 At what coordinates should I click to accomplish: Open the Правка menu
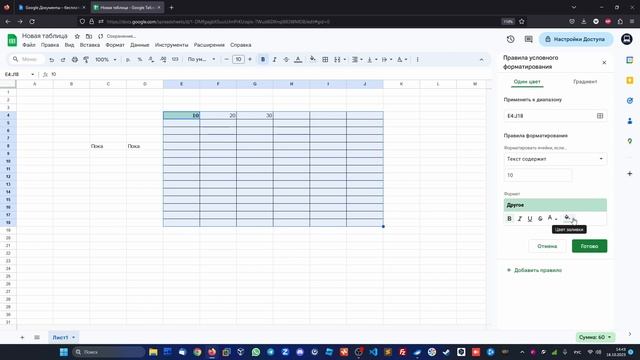(x=50, y=45)
